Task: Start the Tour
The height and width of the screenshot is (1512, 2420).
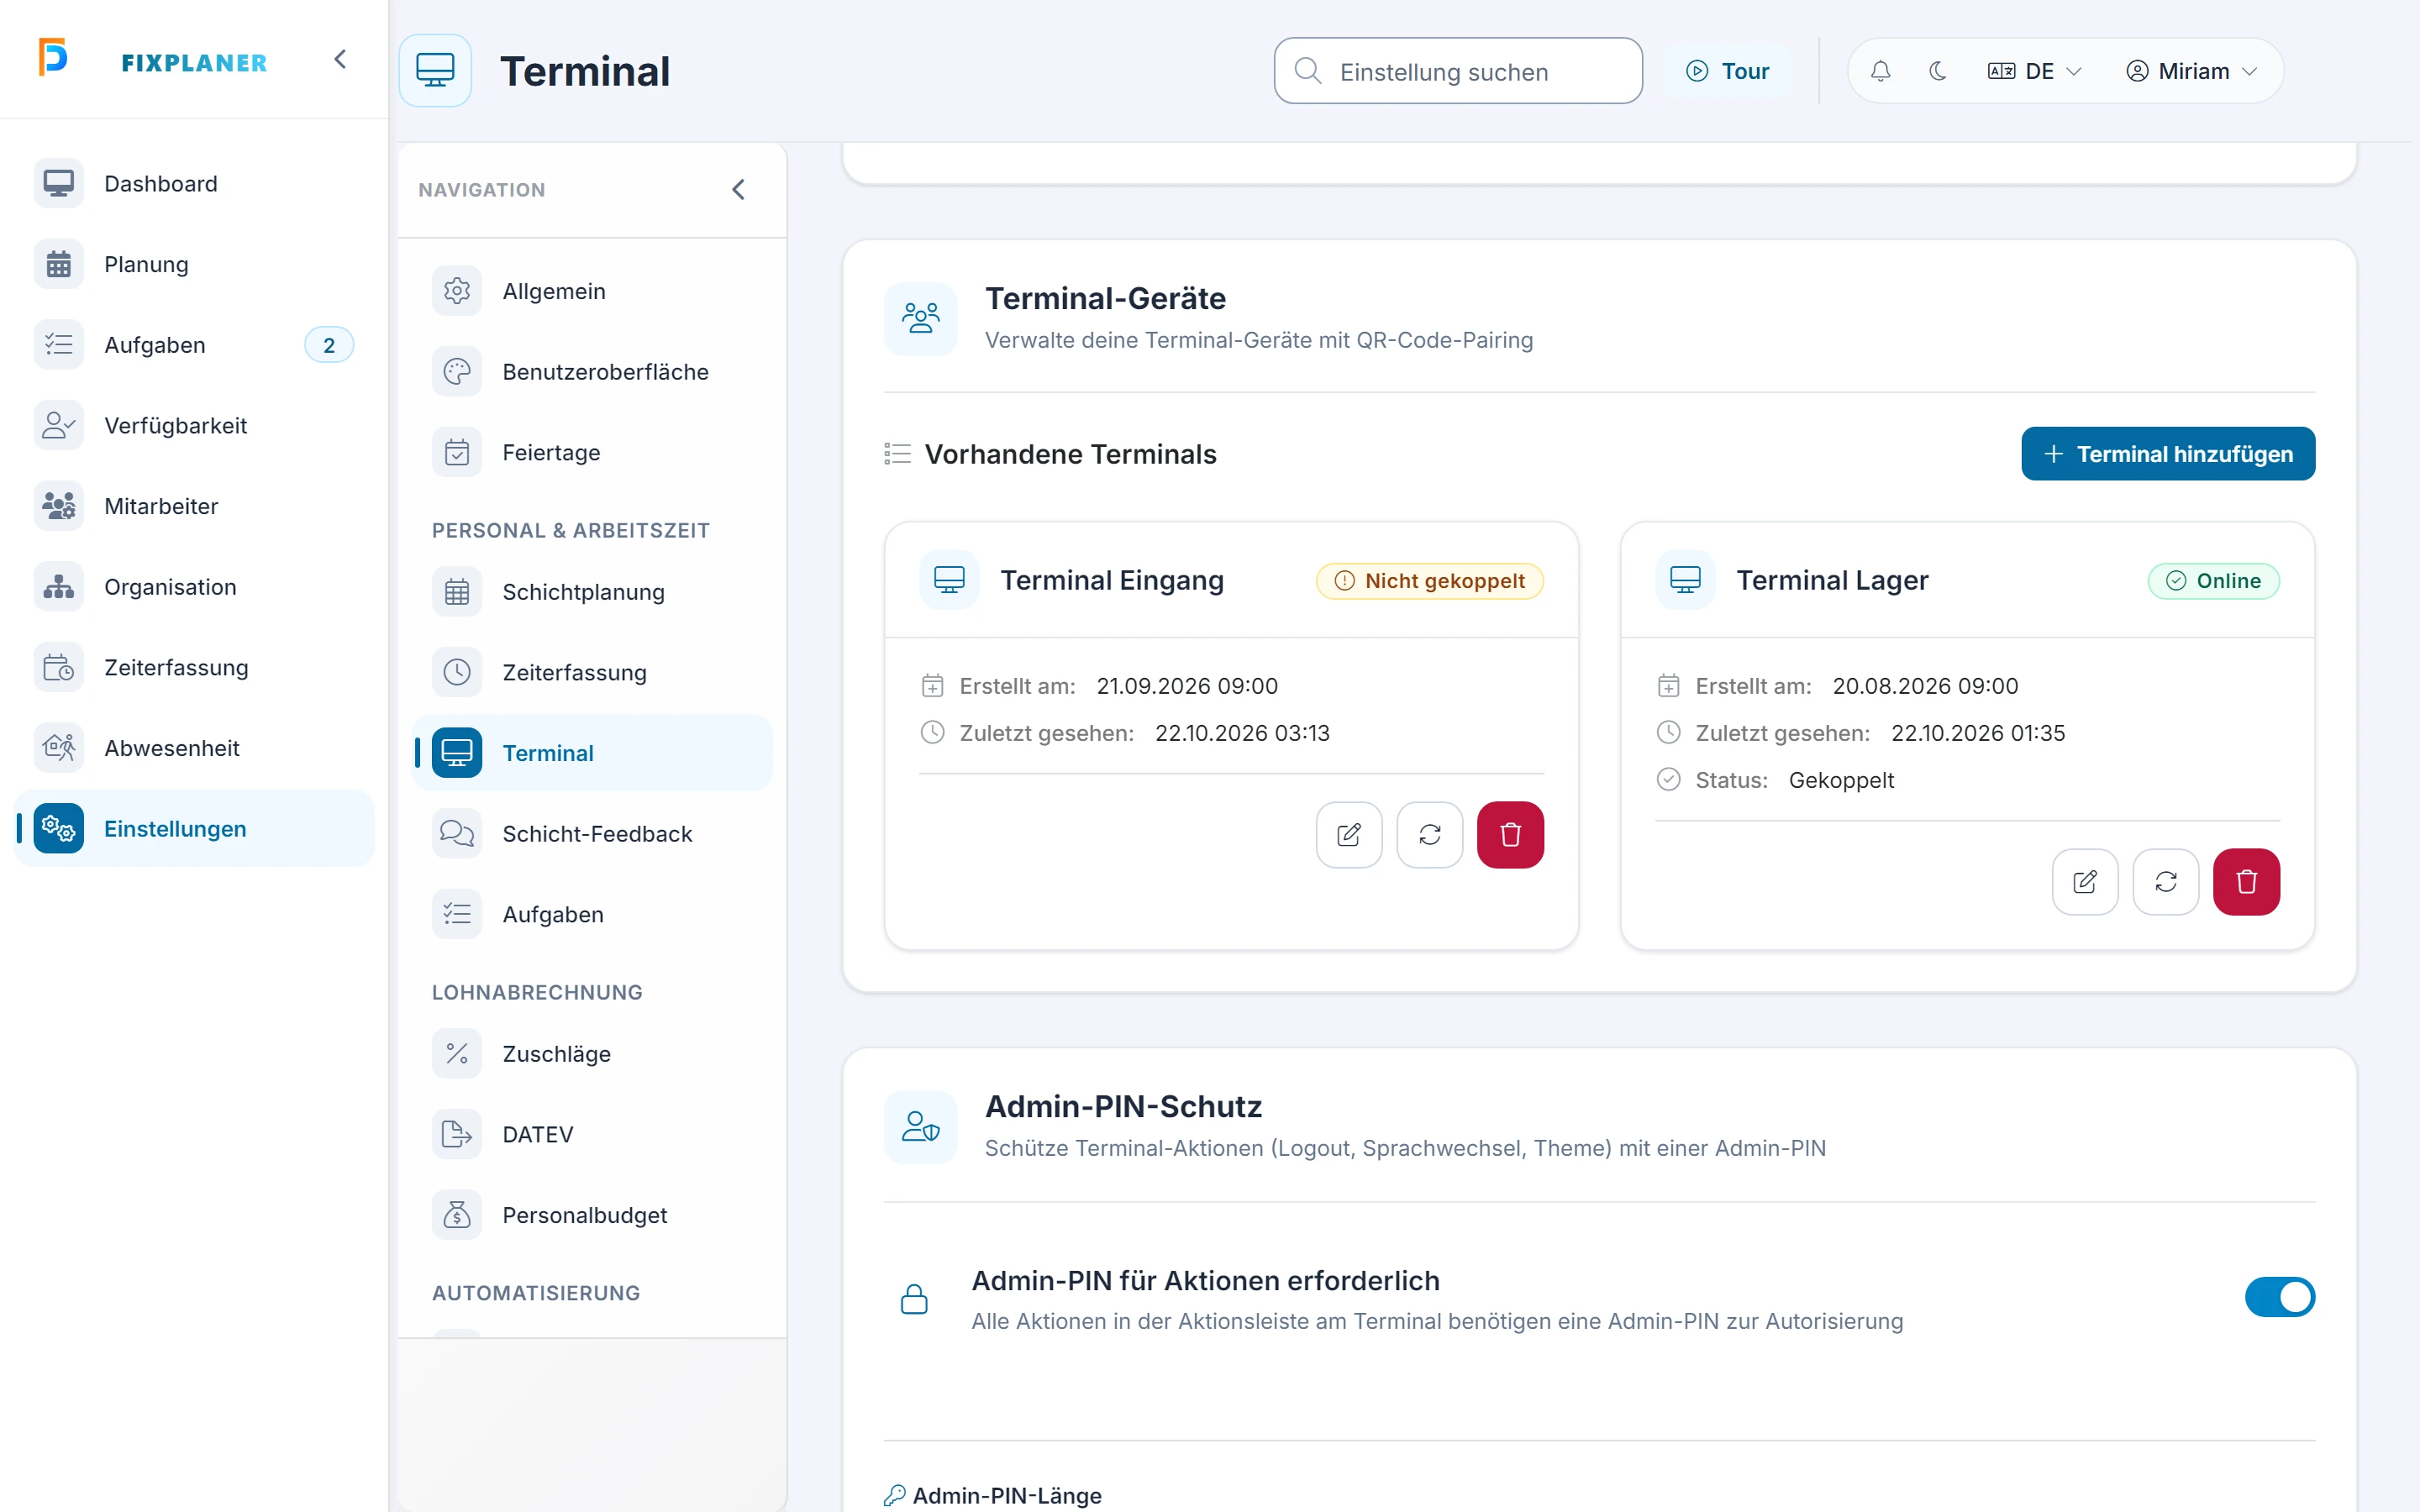Action: coord(1727,71)
